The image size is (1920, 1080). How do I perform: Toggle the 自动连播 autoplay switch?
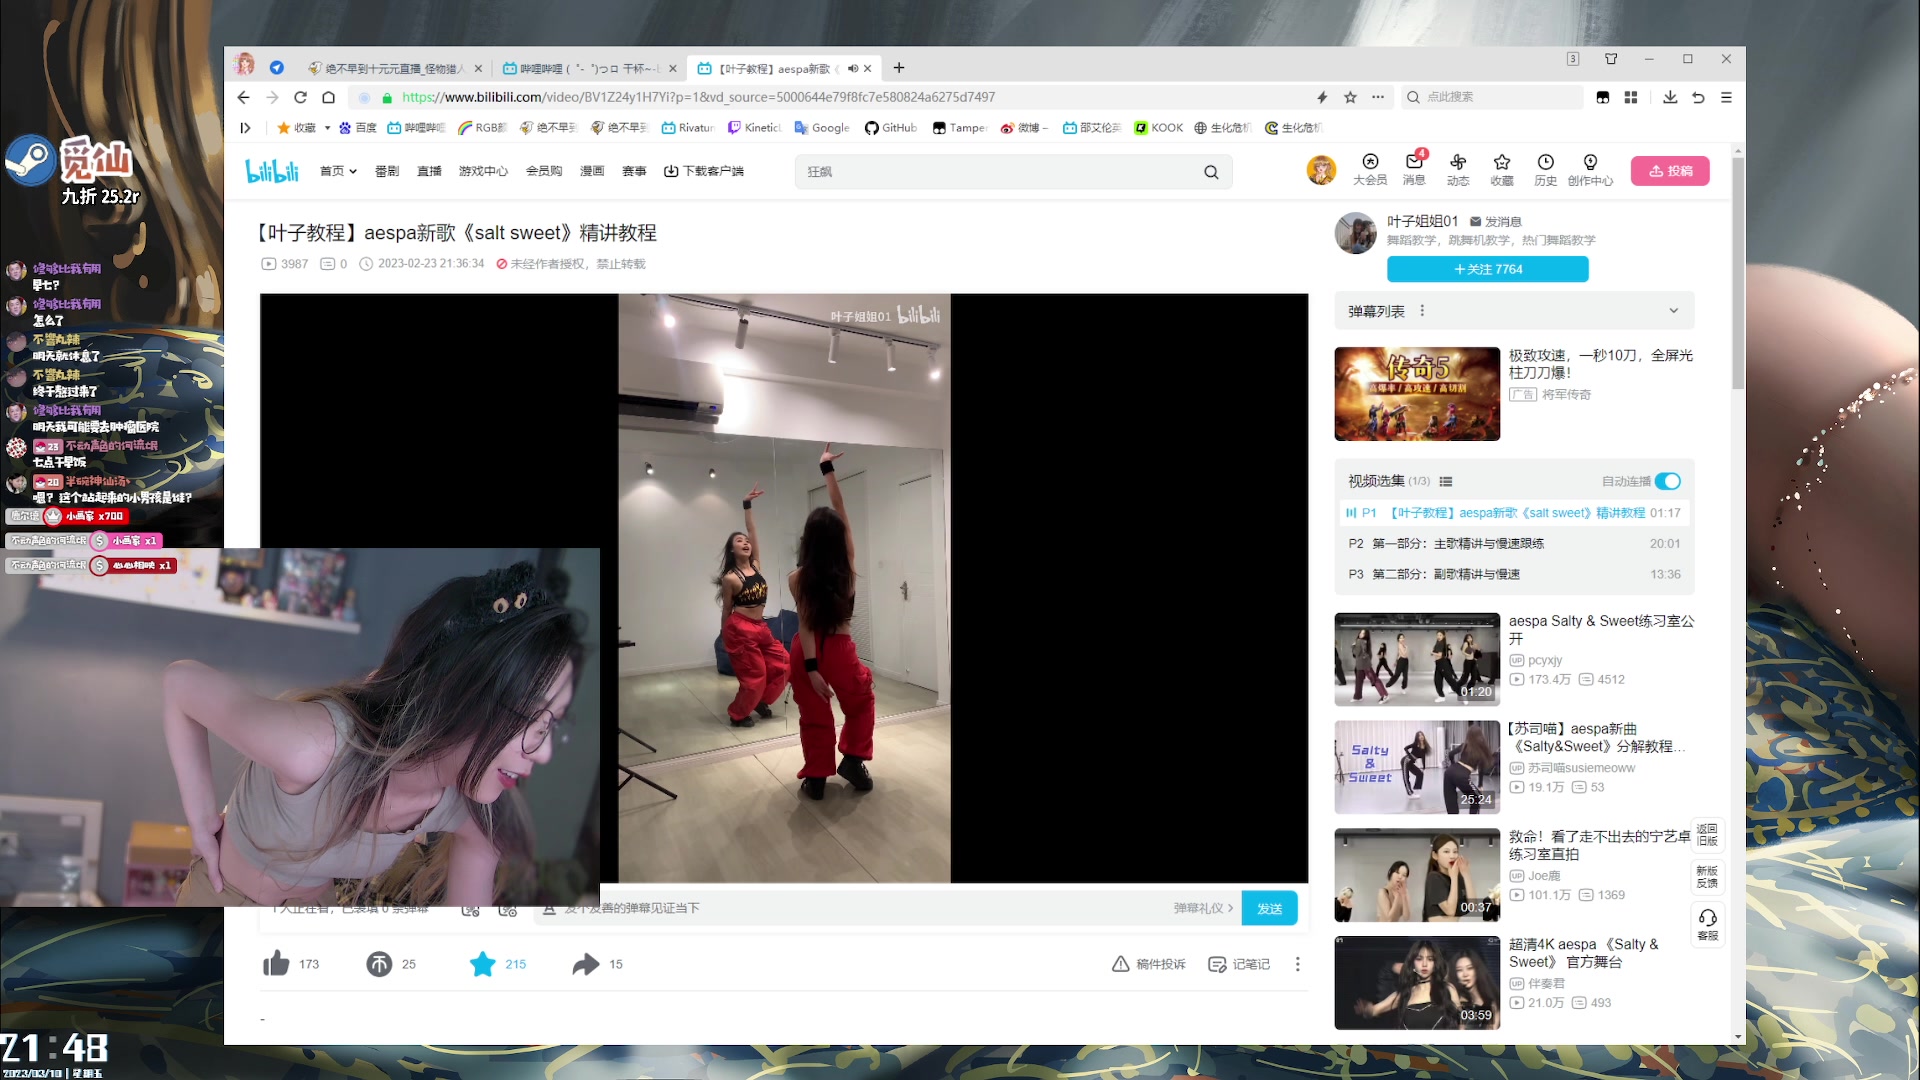(1668, 481)
